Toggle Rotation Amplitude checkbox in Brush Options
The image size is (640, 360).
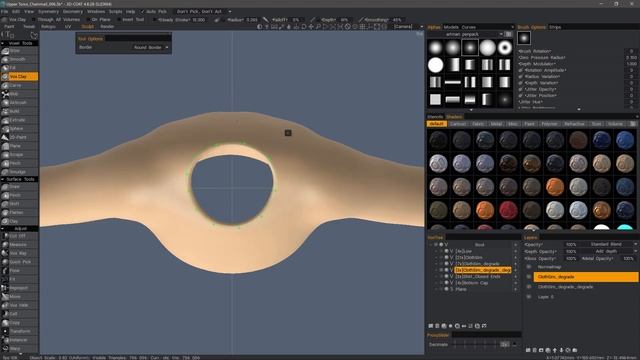pos(520,70)
